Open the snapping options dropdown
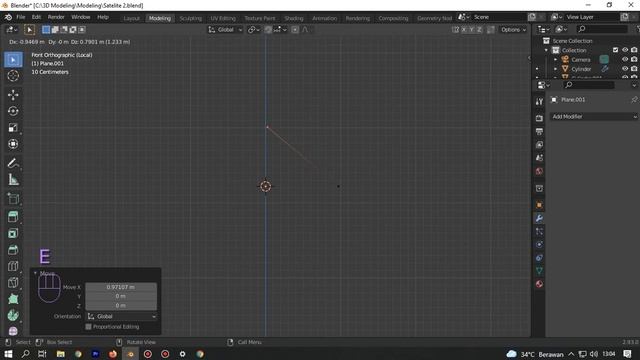Viewport: 640px width, 360px height. (280, 29)
